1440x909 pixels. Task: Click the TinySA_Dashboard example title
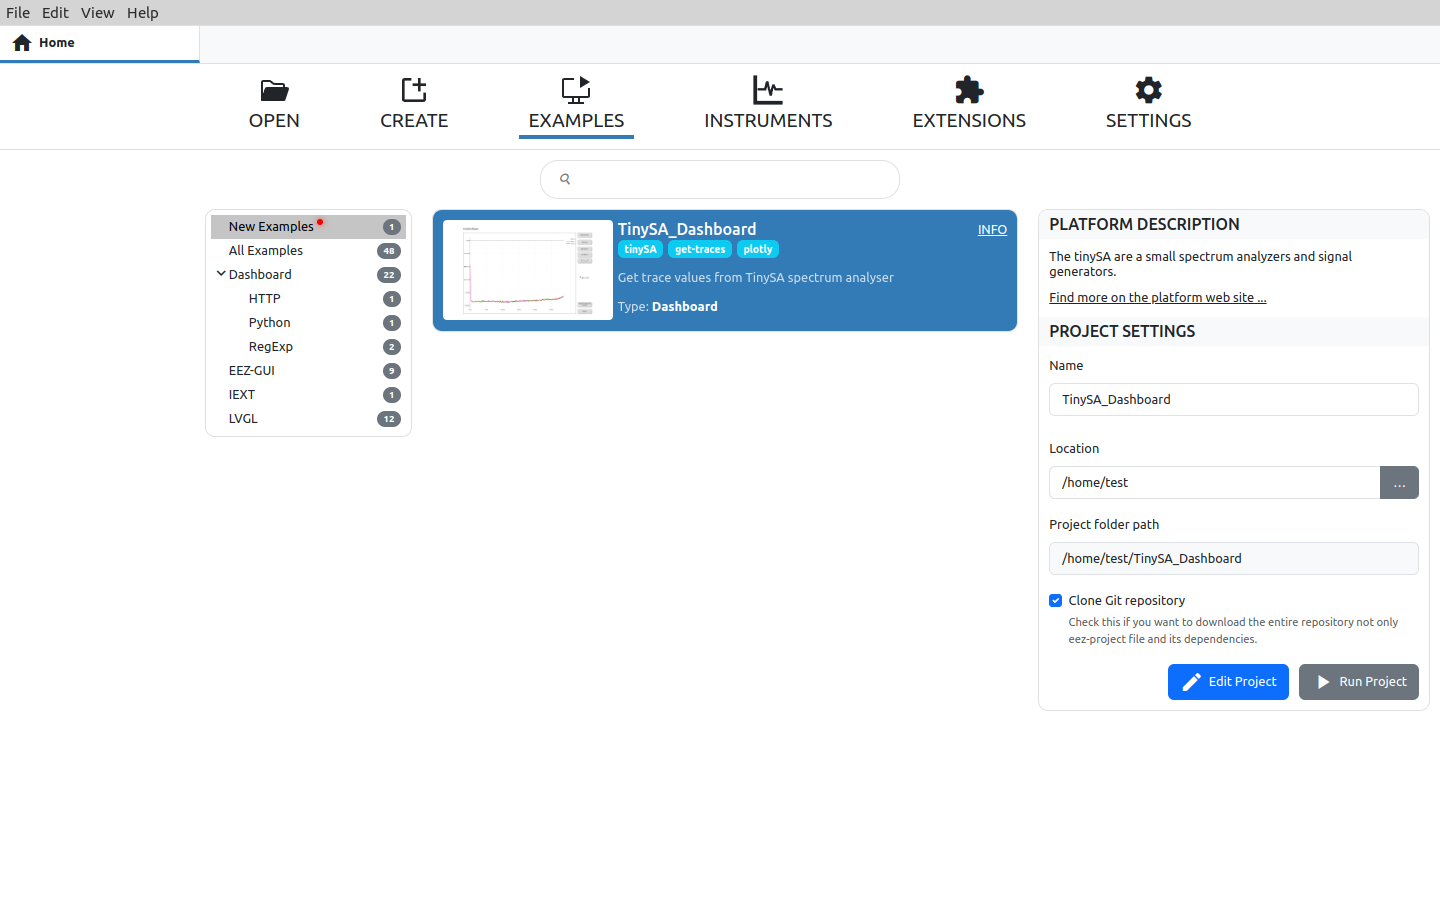pos(687,229)
